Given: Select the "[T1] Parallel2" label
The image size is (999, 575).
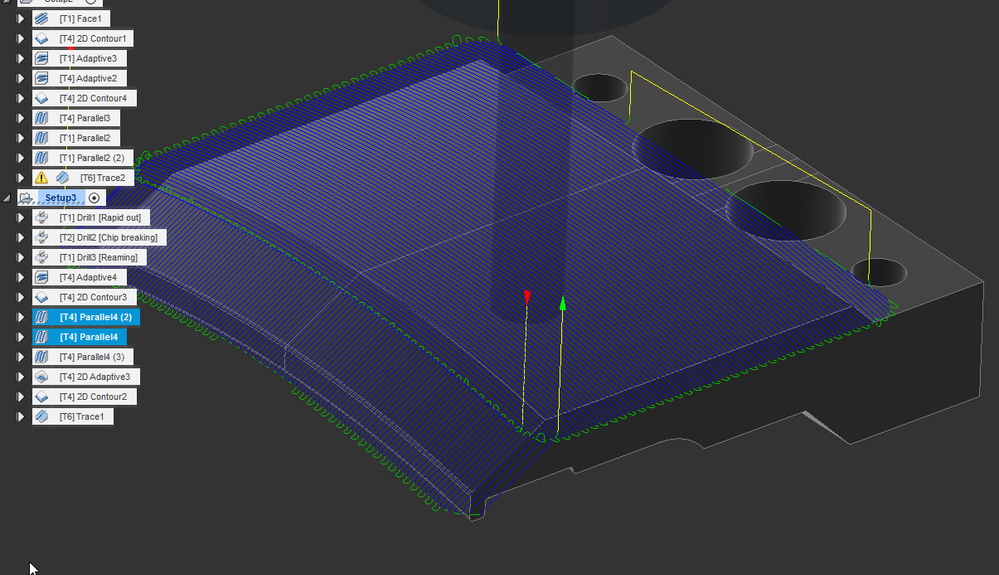Looking at the screenshot, I should 85,138.
